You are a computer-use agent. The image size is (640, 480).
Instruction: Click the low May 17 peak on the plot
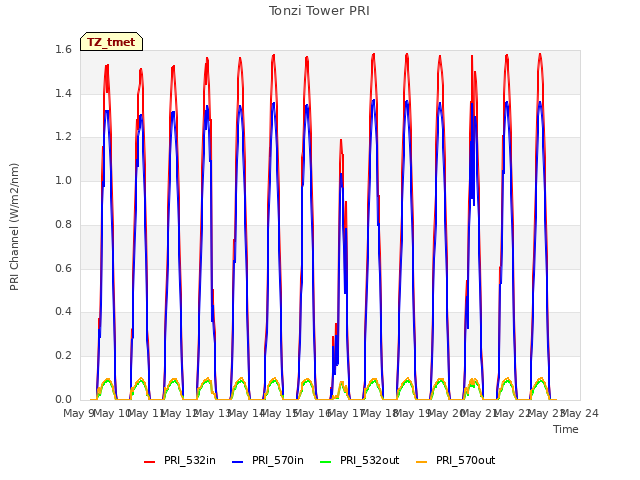coord(340,141)
